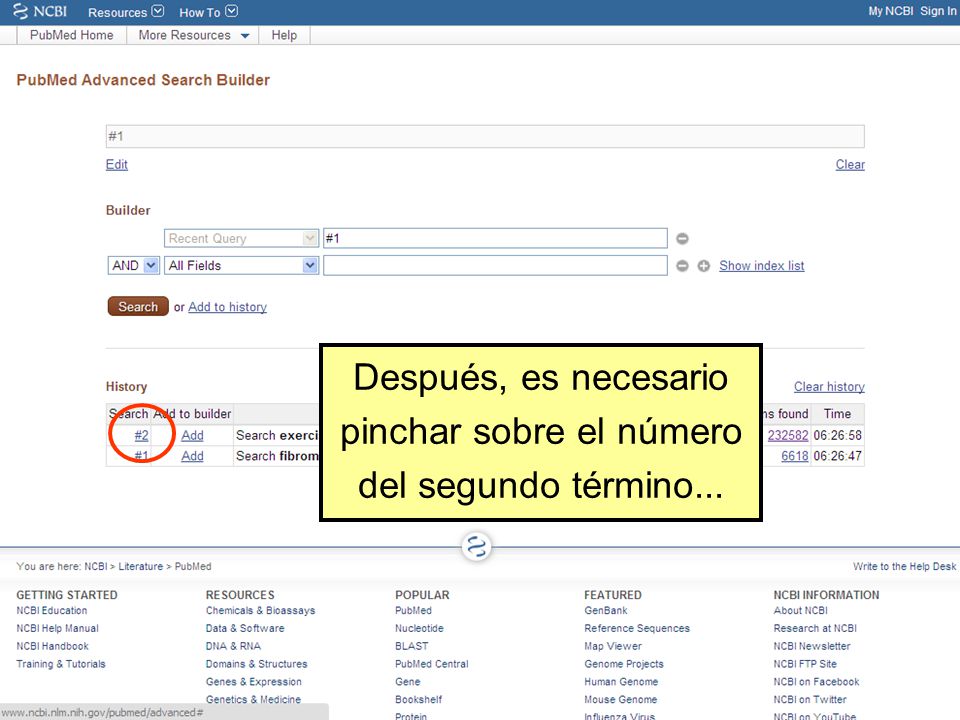This screenshot has height=720, width=960.
Task: Open Genome Projects link
Action: tap(624, 664)
